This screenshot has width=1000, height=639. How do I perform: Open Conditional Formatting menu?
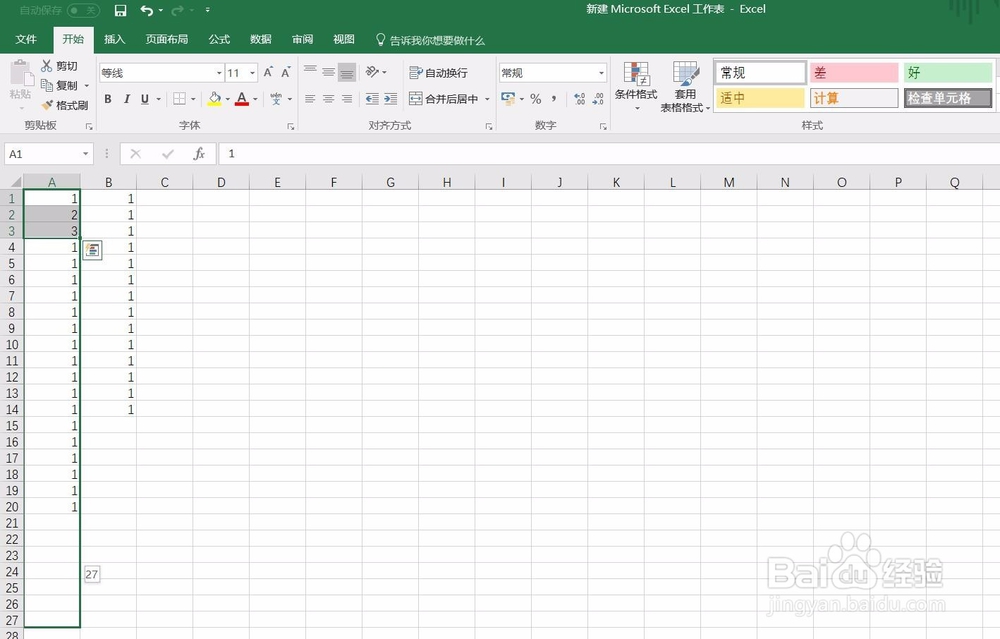pyautogui.click(x=636, y=86)
